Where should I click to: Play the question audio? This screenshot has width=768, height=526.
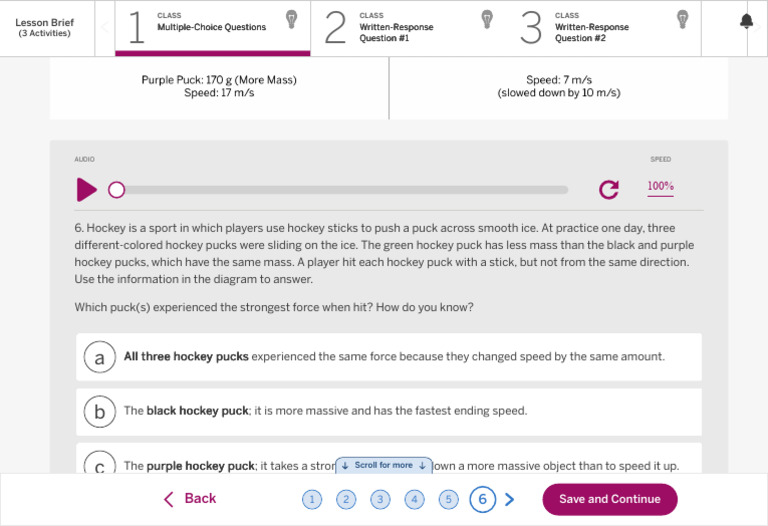(x=87, y=190)
